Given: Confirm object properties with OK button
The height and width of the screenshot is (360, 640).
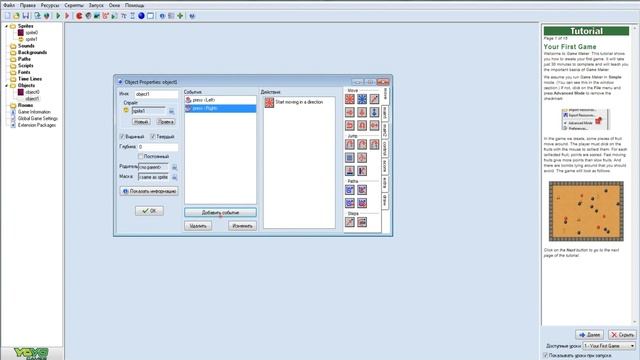Looking at the screenshot, I should (x=149, y=211).
